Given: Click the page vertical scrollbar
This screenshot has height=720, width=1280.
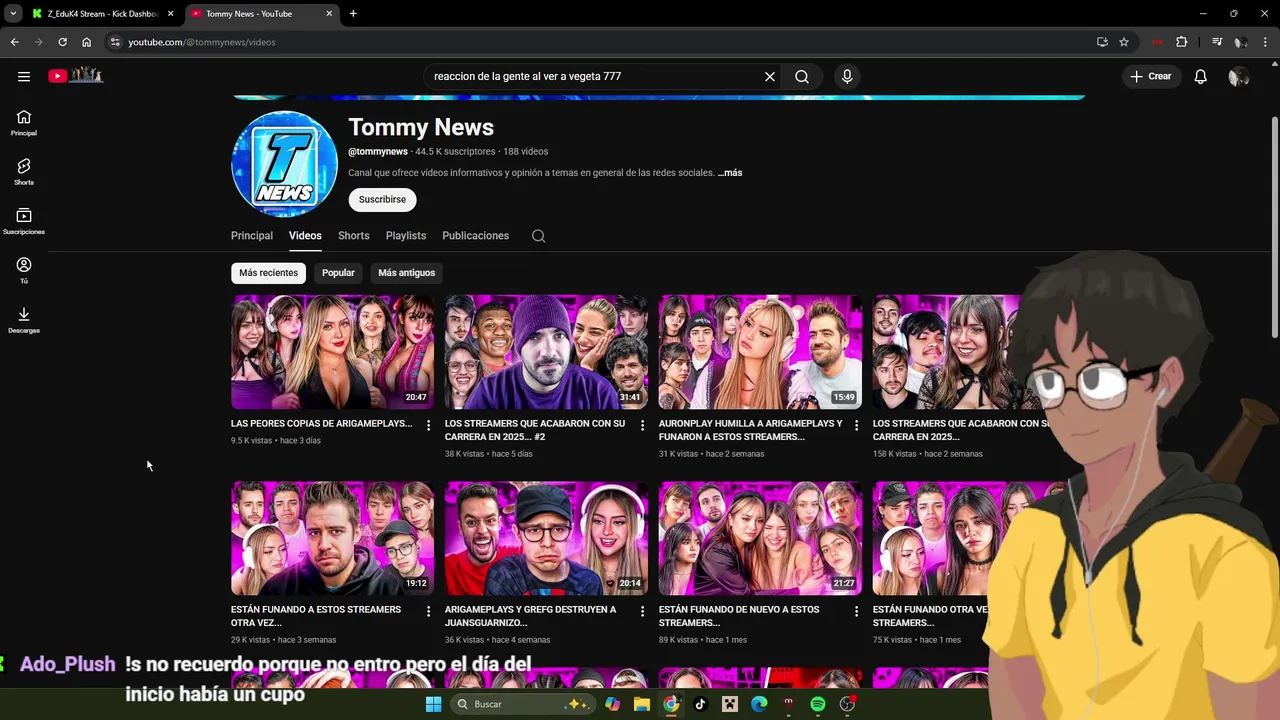Looking at the screenshot, I should (1274, 226).
